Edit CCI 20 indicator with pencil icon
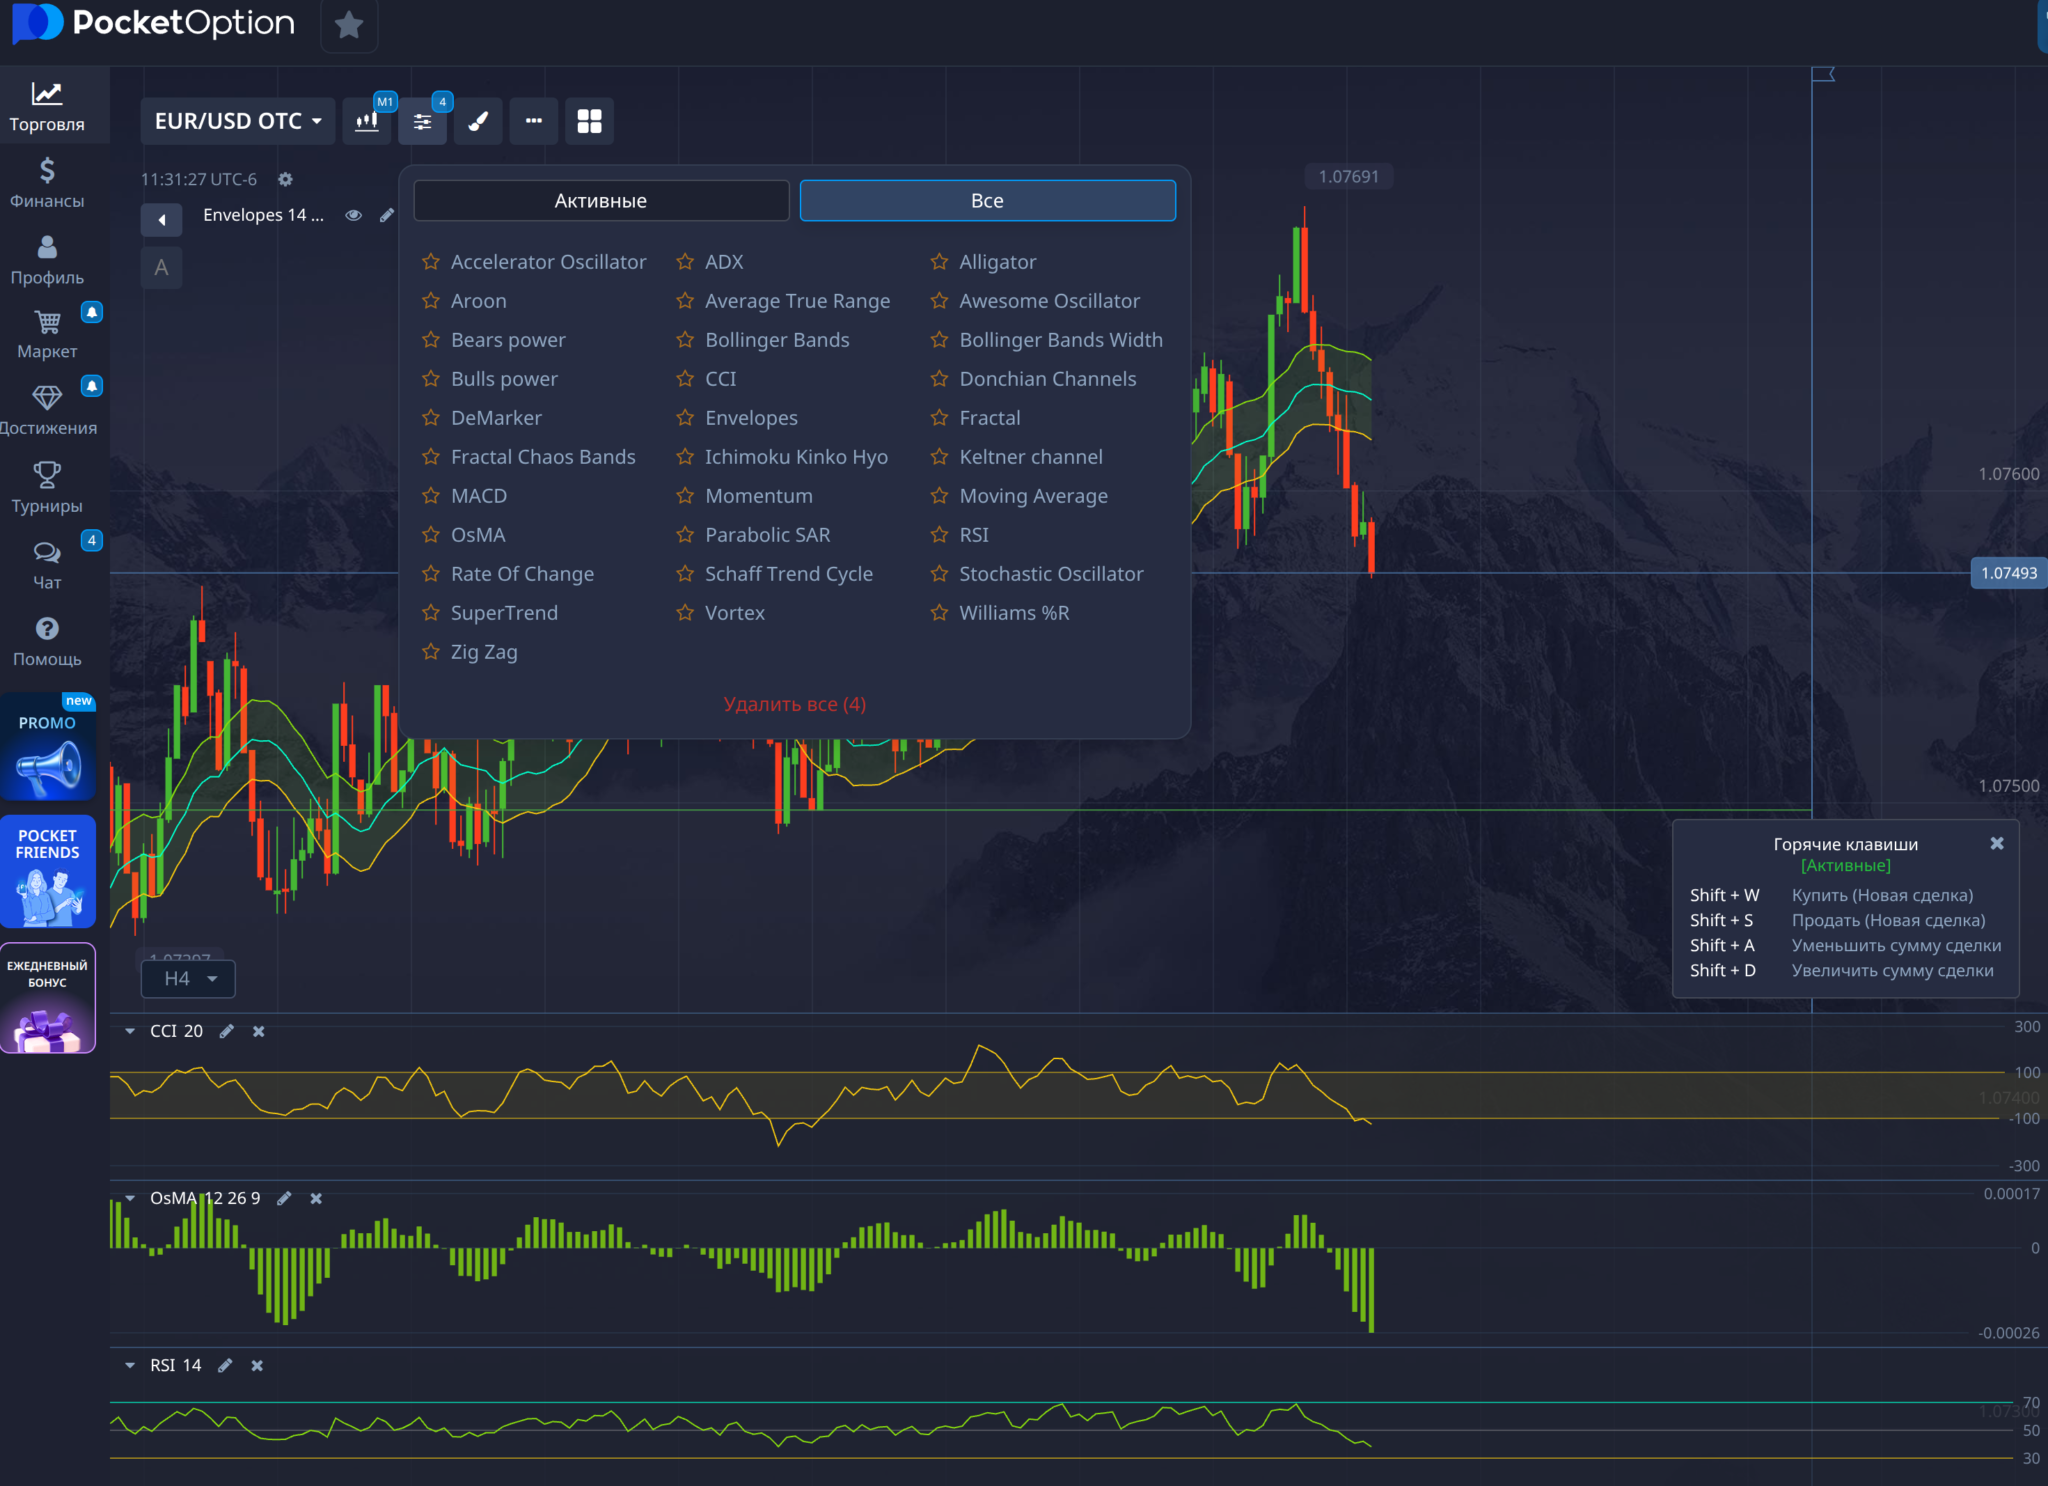The height and width of the screenshot is (1486, 2048). (x=227, y=1031)
